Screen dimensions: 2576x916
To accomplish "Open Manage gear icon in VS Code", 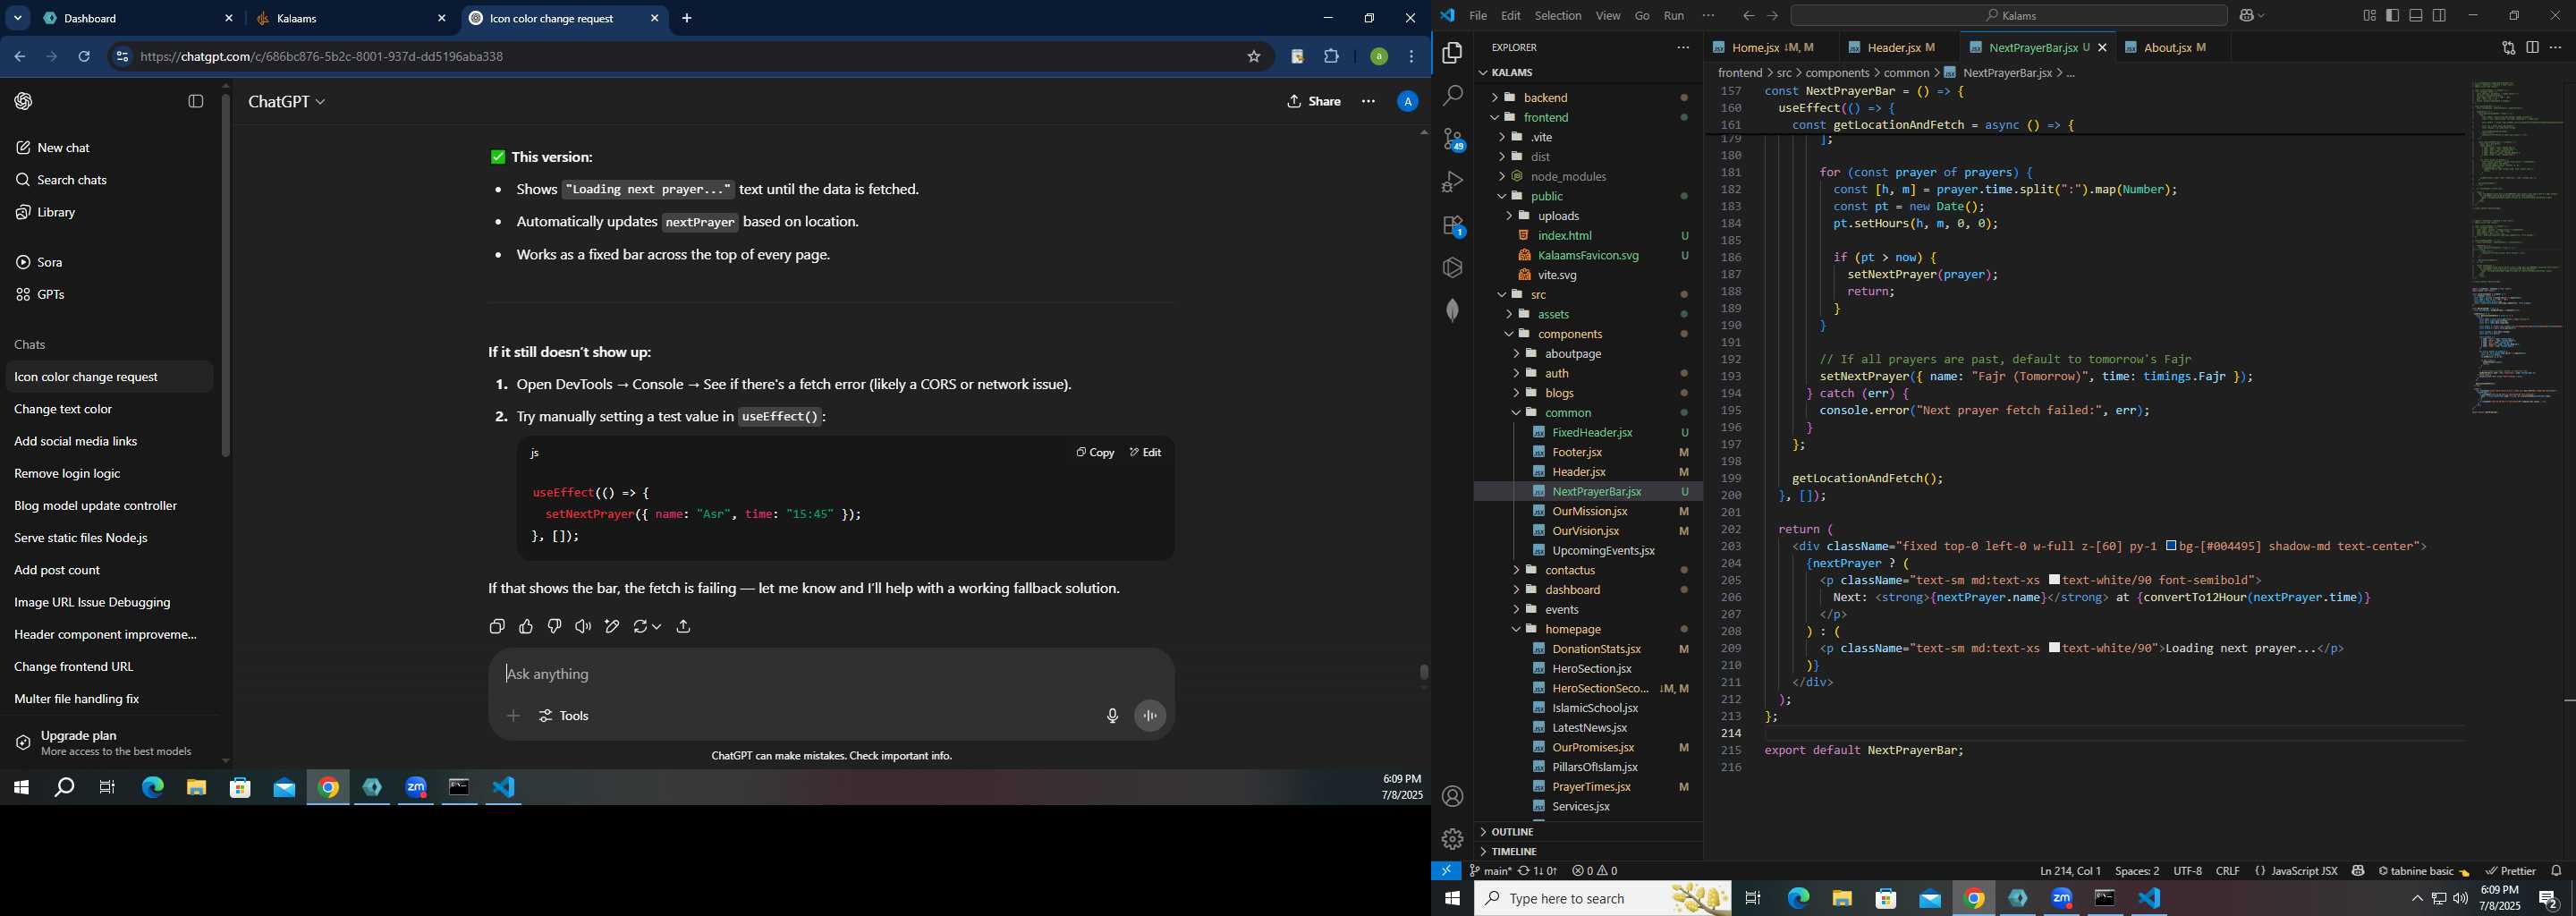I will pos(1453,839).
